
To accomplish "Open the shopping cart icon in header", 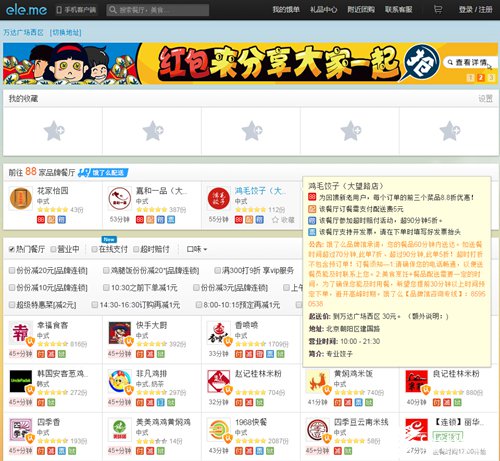I will [438, 10].
